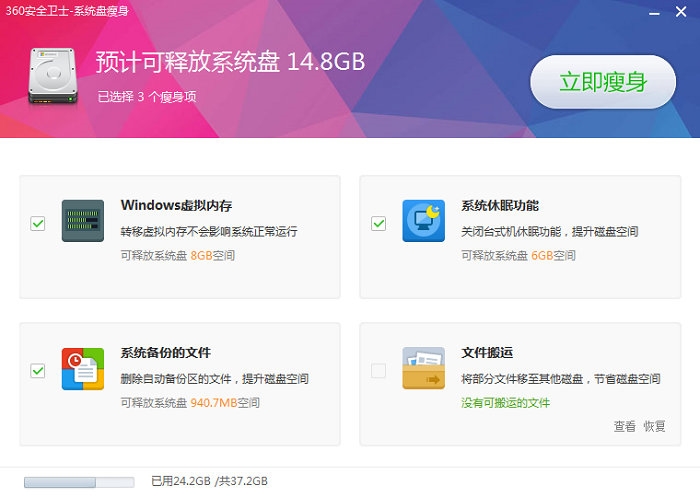Click the 系统备份的文件 heading
This screenshot has height=497, width=700.
point(166,353)
